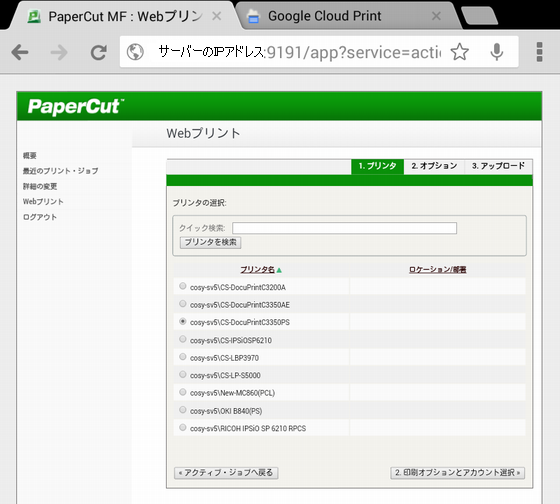Open the Webプリント sidebar link
This screenshot has width=560, height=504.
coord(43,201)
